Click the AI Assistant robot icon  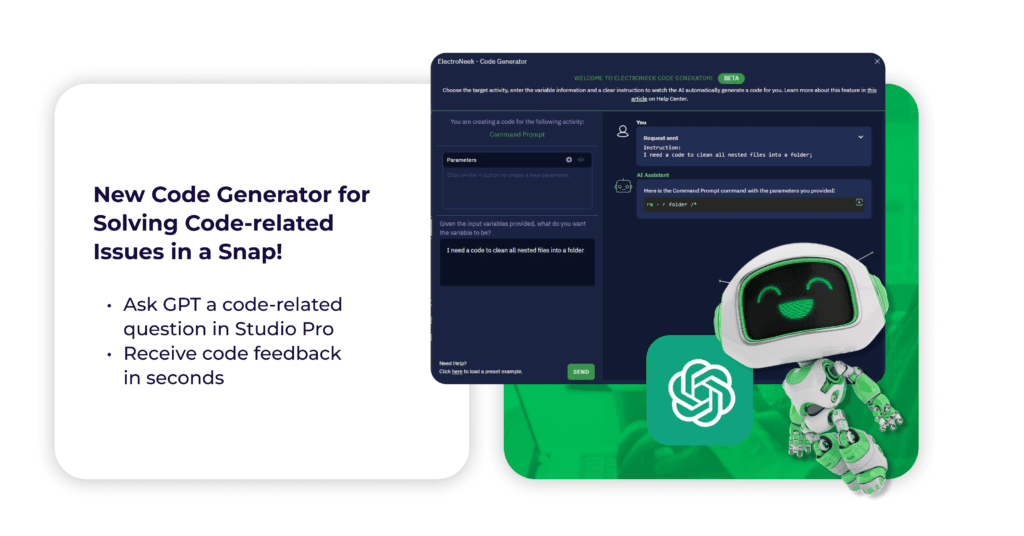tap(622, 185)
